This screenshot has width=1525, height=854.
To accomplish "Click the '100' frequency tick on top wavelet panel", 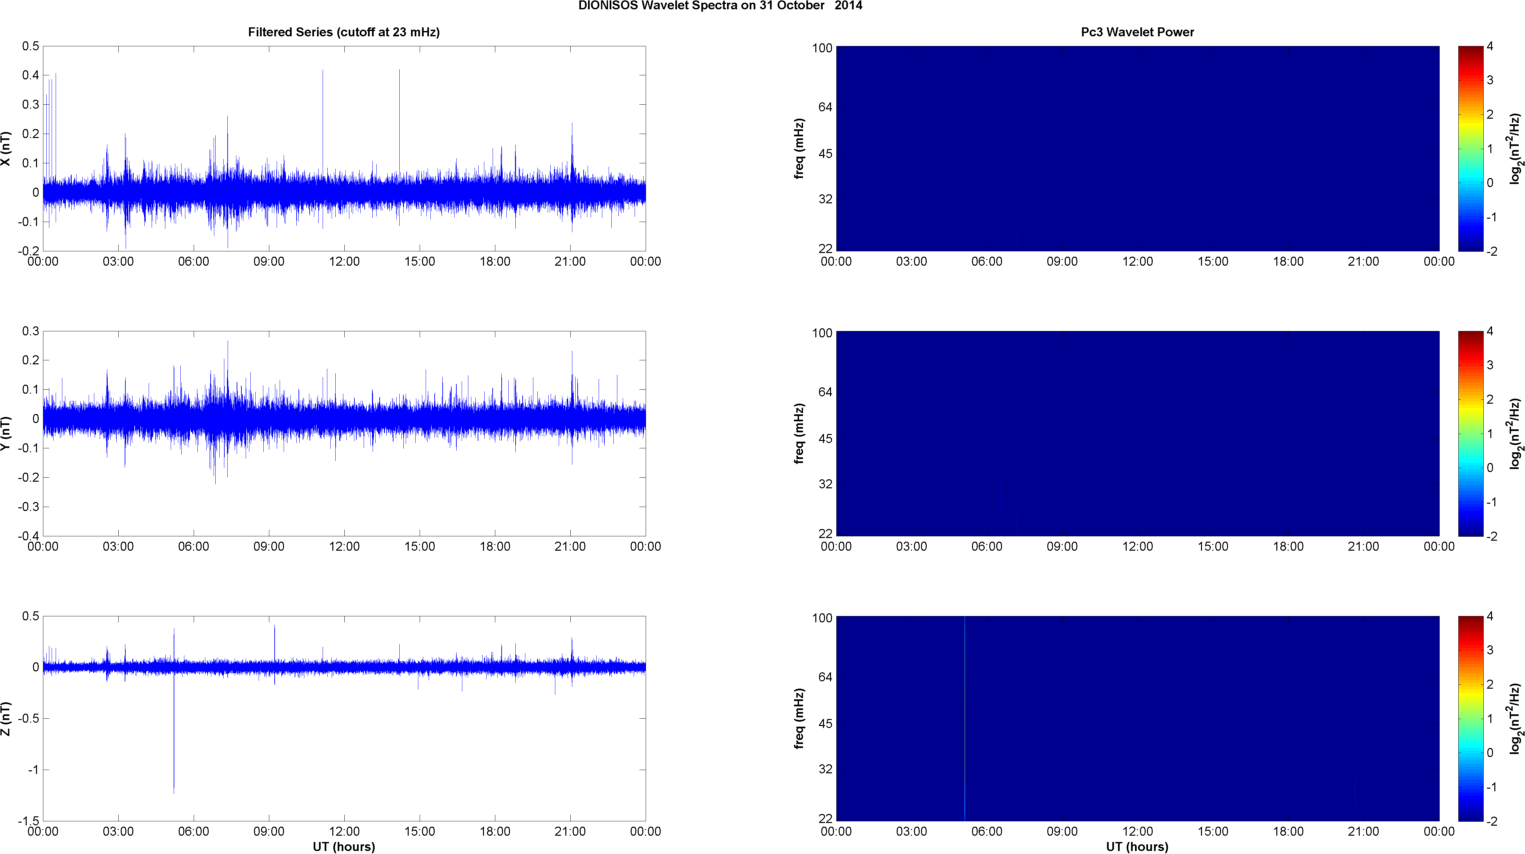I will [822, 48].
